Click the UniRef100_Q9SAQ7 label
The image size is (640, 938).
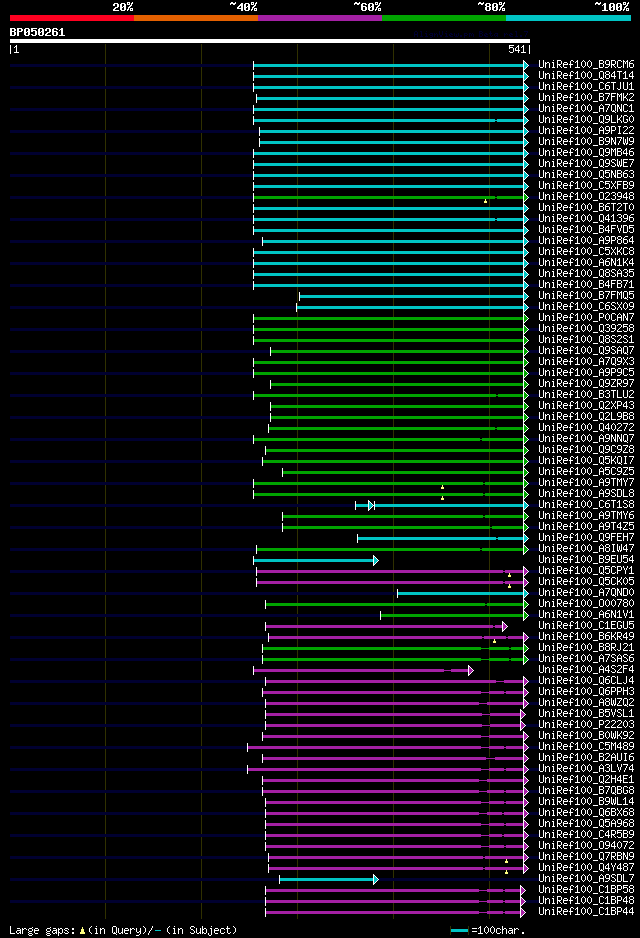(x=586, y=351)
